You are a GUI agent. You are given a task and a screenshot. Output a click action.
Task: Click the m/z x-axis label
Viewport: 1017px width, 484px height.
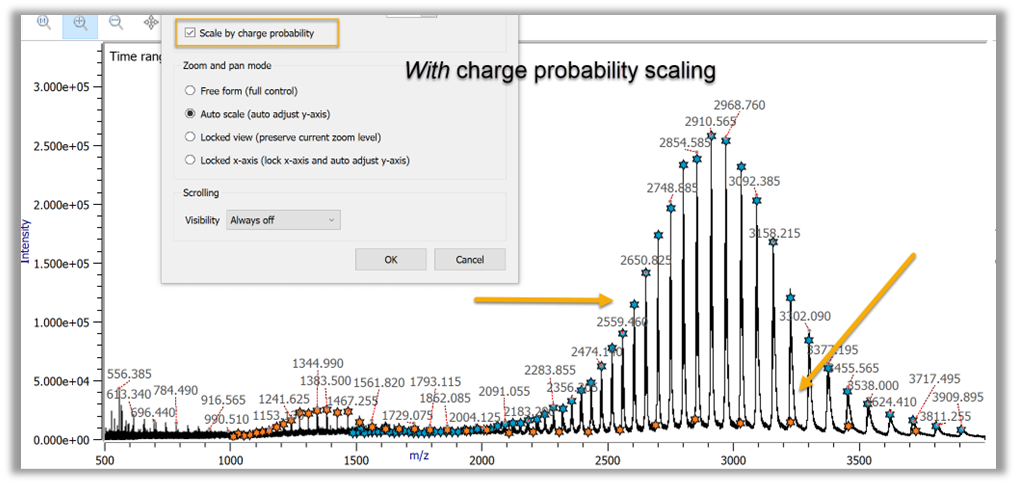click(419, 456)
